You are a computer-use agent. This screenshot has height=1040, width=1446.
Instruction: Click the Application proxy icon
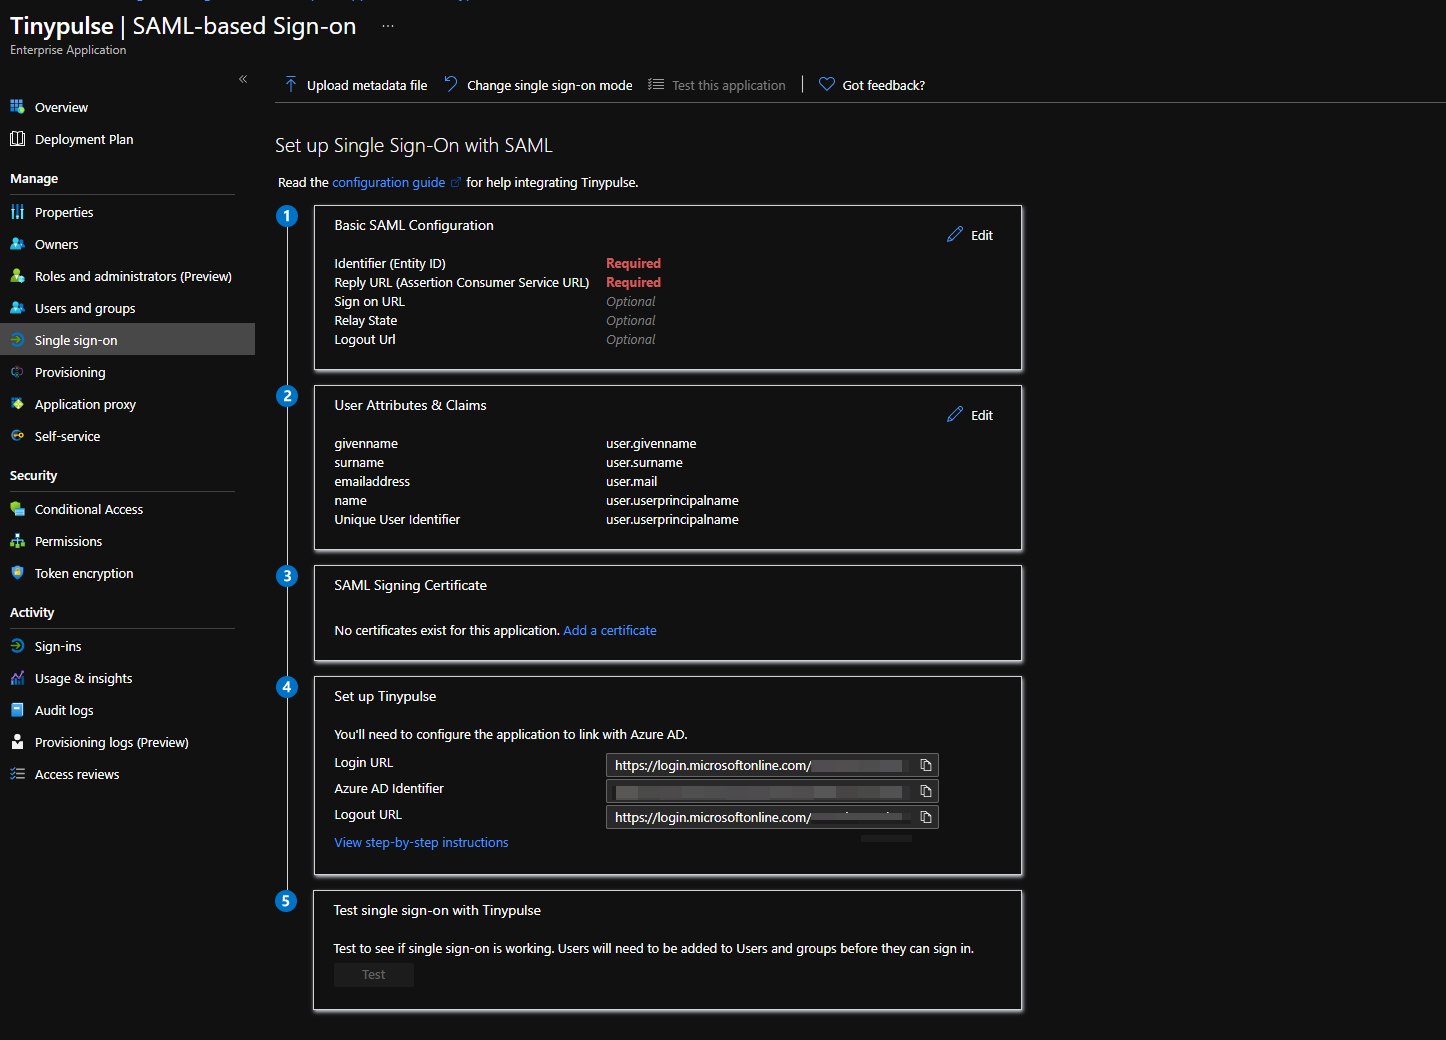click(x=17, y=403)
